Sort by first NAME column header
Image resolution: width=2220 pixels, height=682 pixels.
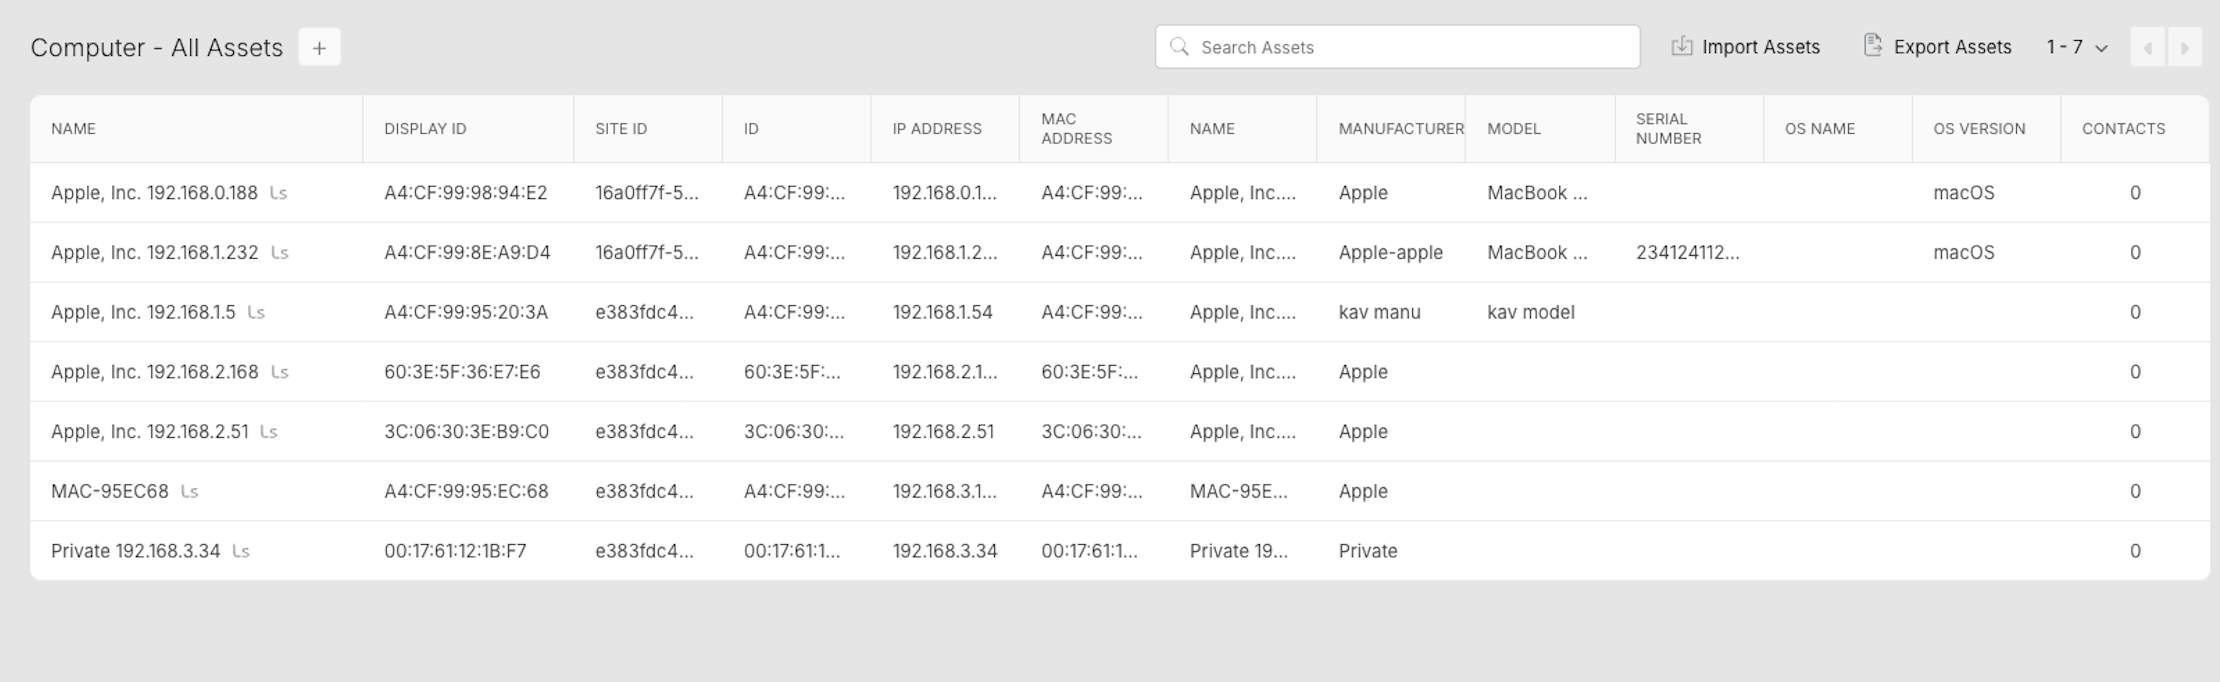(x=74, y=129)
